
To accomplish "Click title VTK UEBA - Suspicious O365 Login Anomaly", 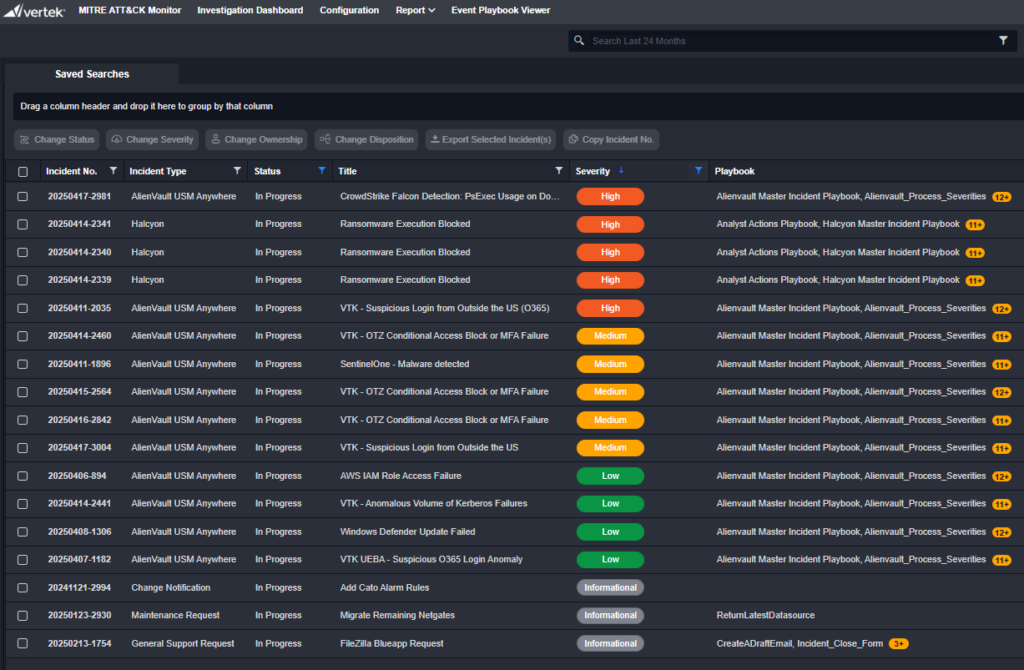I will pyautogui.click(x=431, y=560).
